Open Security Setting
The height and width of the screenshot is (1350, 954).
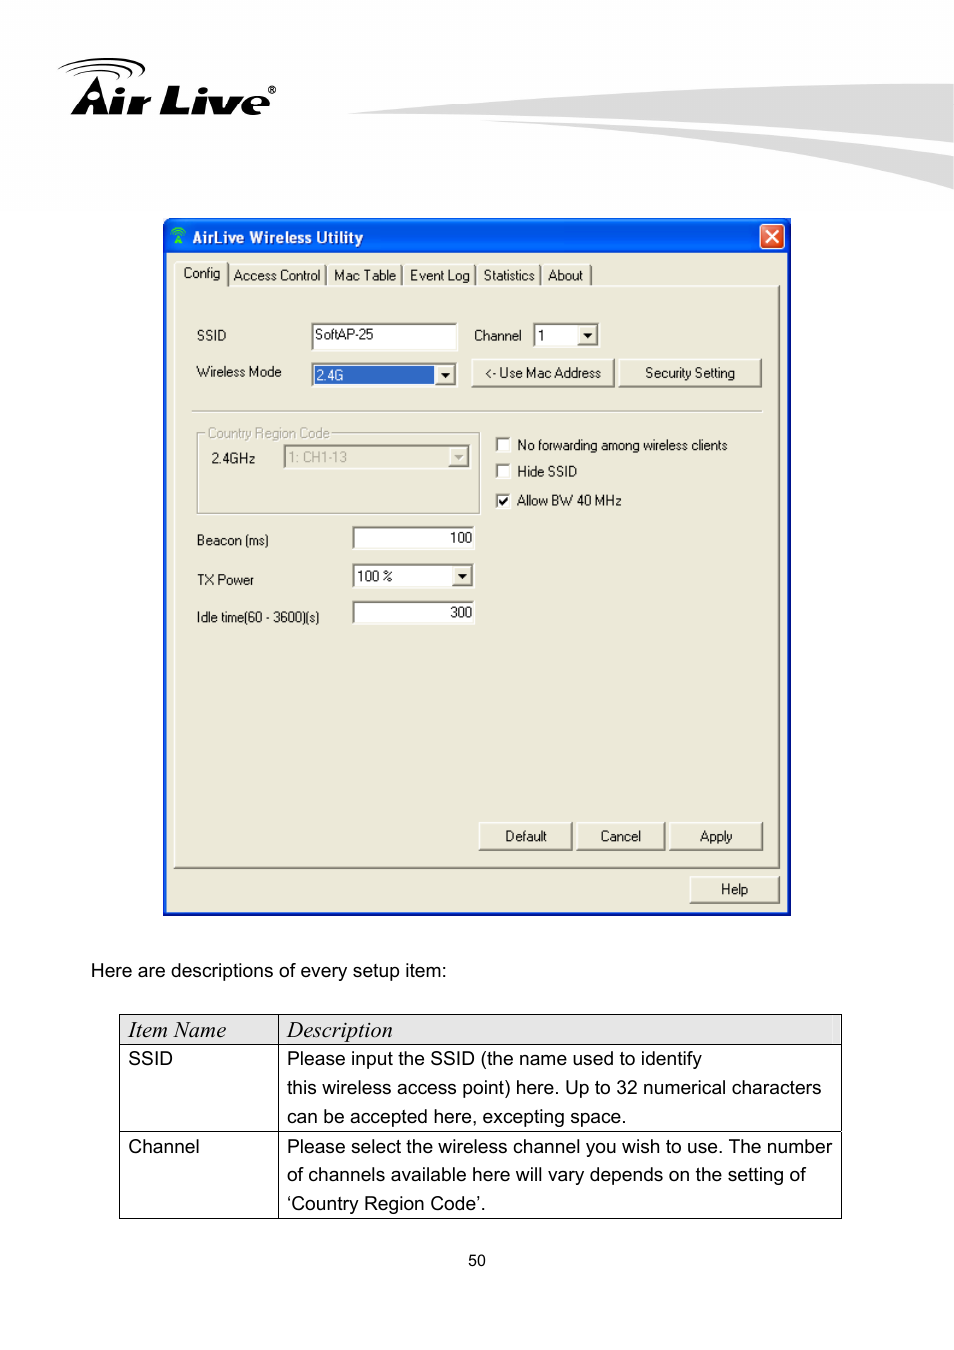pos(690,373)
